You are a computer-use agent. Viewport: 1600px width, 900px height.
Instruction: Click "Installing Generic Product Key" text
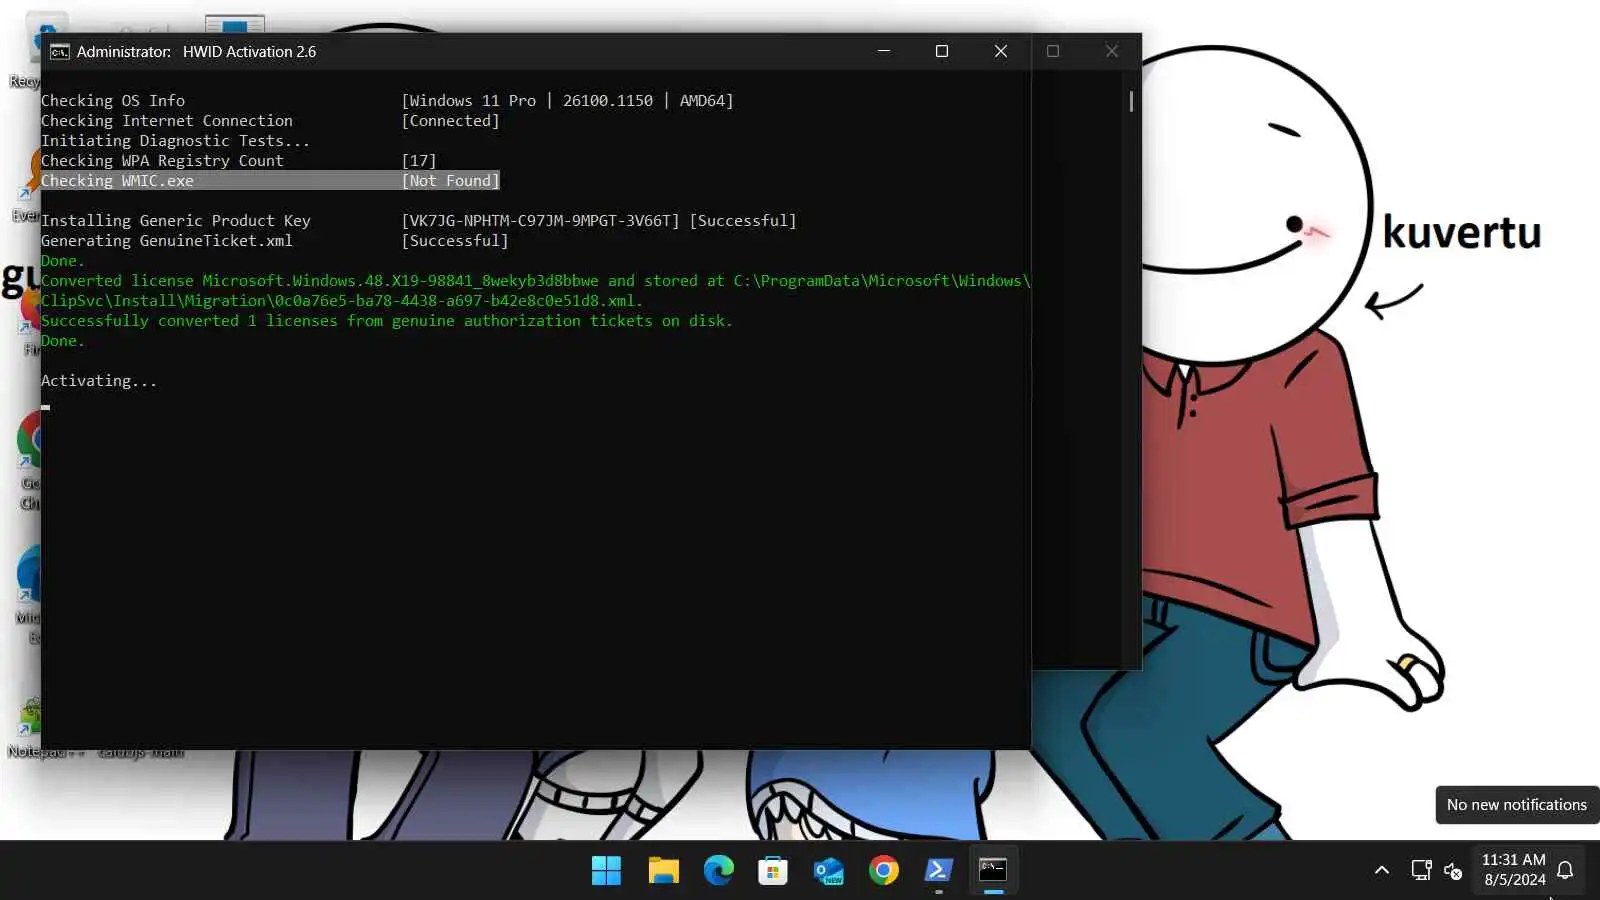click(x=176, y=221)
